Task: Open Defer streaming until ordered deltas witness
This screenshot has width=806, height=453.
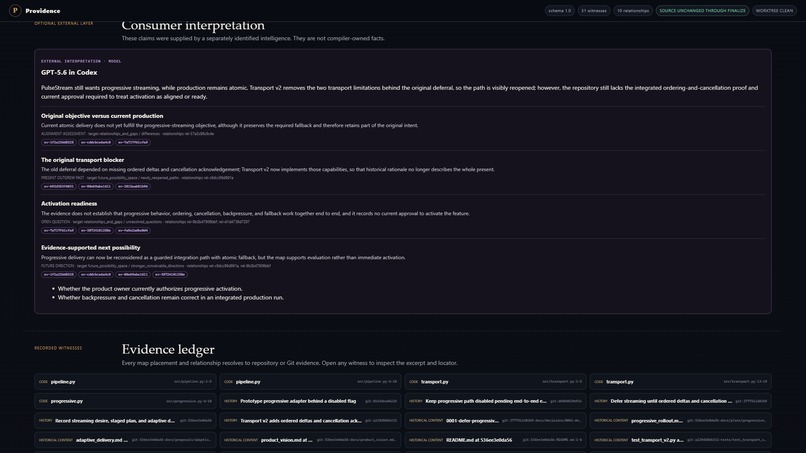Action: click(681, 401)
